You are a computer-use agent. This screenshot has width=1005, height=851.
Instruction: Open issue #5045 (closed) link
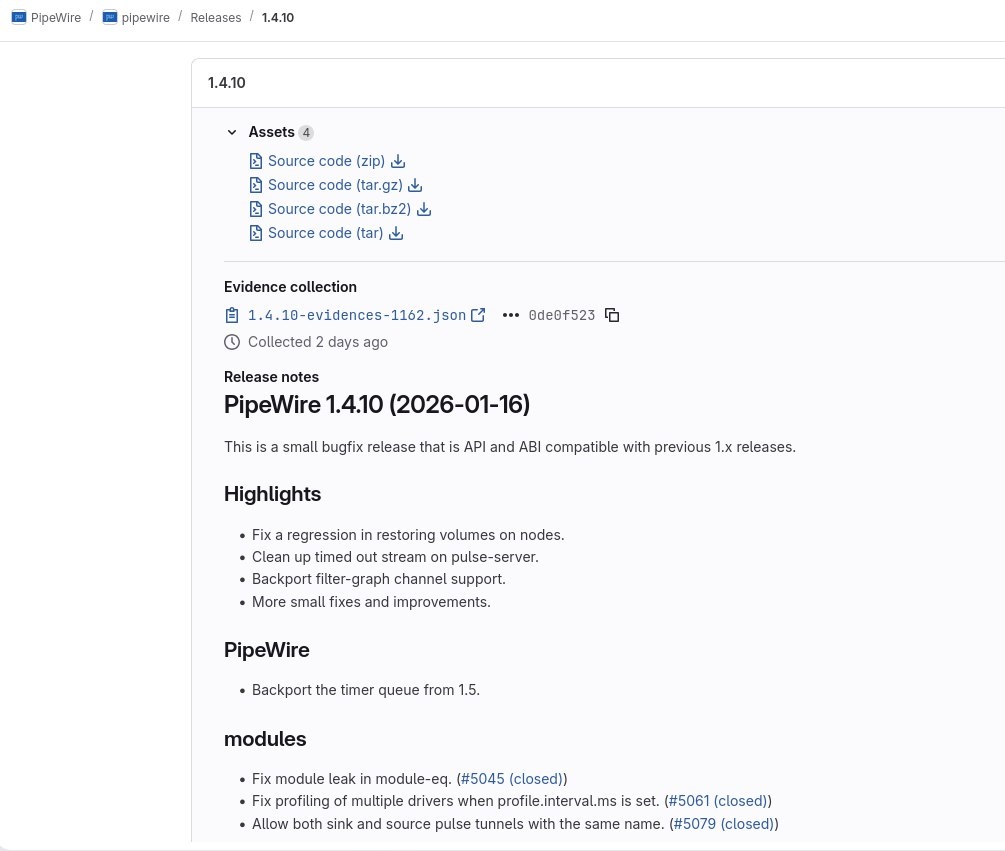[511, 779]
